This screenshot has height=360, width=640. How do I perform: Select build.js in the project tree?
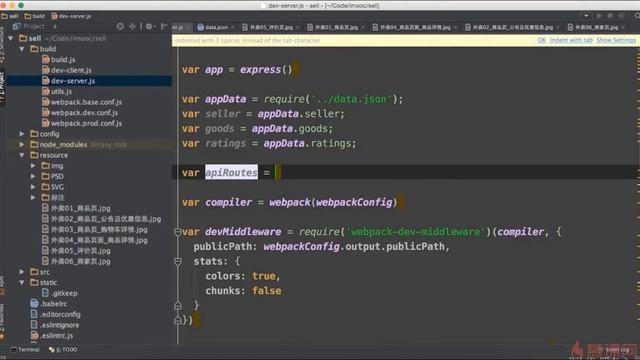tap(63, 60)
